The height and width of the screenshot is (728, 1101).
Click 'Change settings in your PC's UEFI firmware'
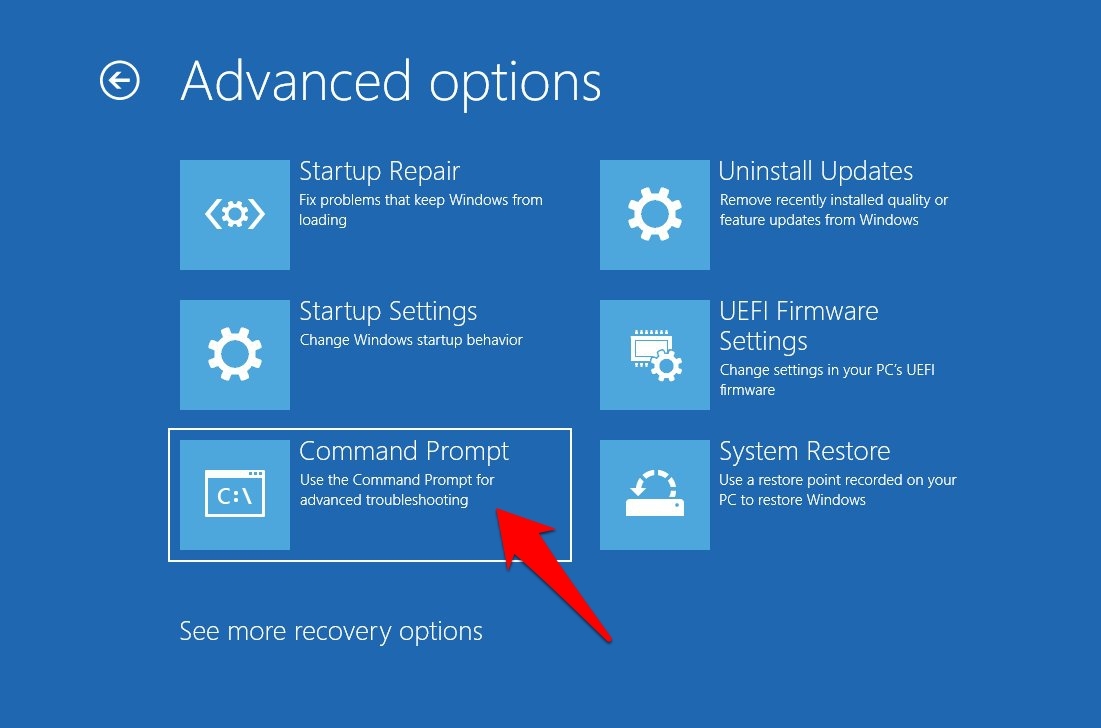826,380
